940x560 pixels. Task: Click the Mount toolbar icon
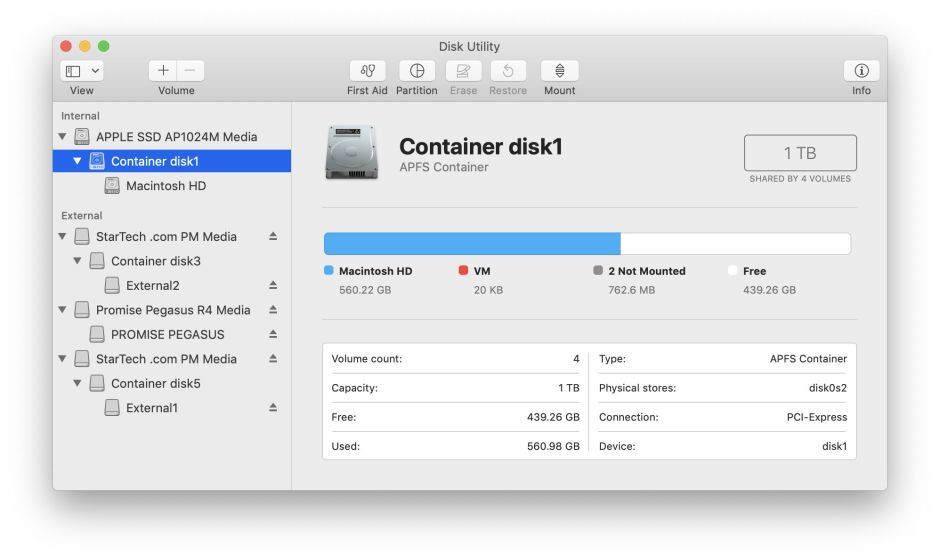559,71
